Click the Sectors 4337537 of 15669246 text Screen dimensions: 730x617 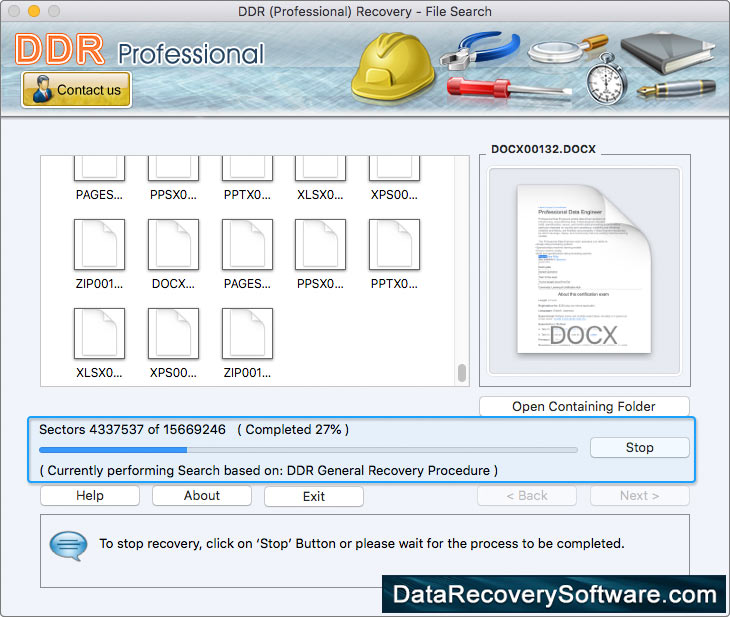[x=132, y=429]
